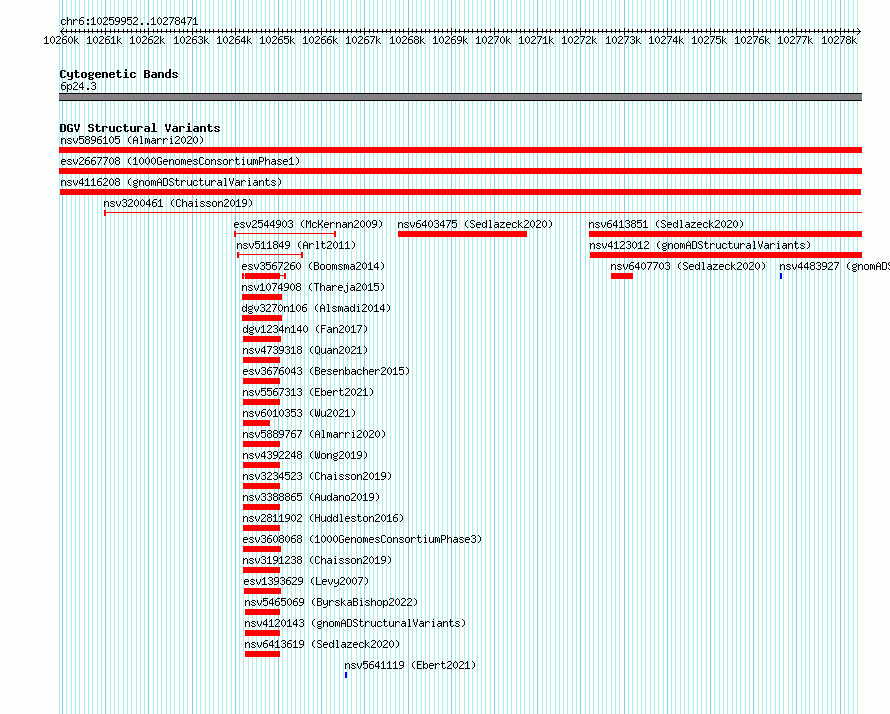The image size is (890, 714).
Task: Click nsv4116208 (gnomADStructuralVariants) label
Action: point(171,182)
